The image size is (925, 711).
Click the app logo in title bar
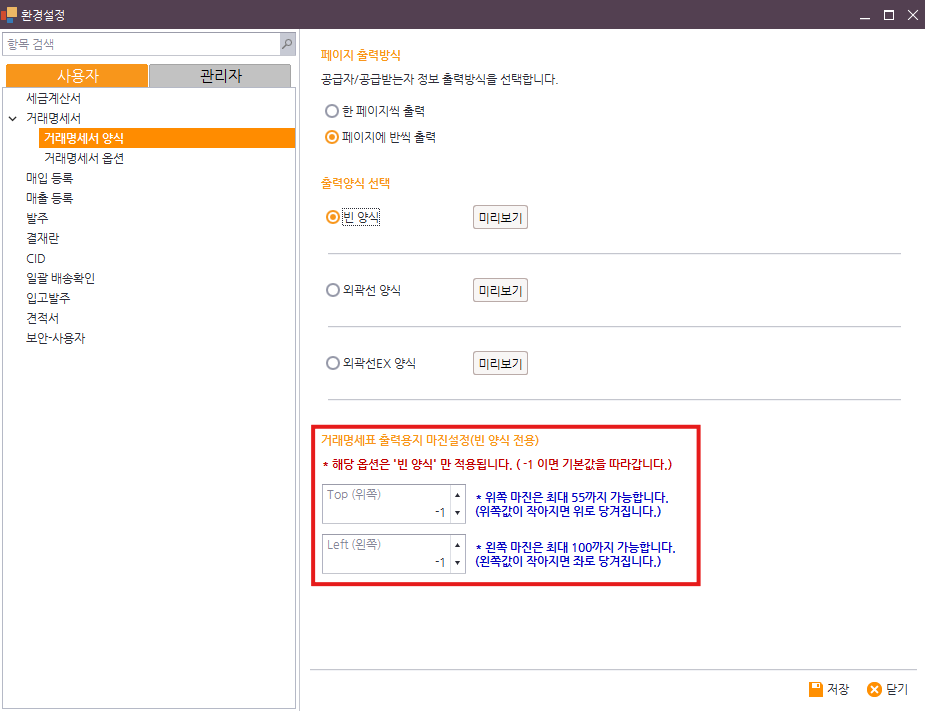[9, 15]
